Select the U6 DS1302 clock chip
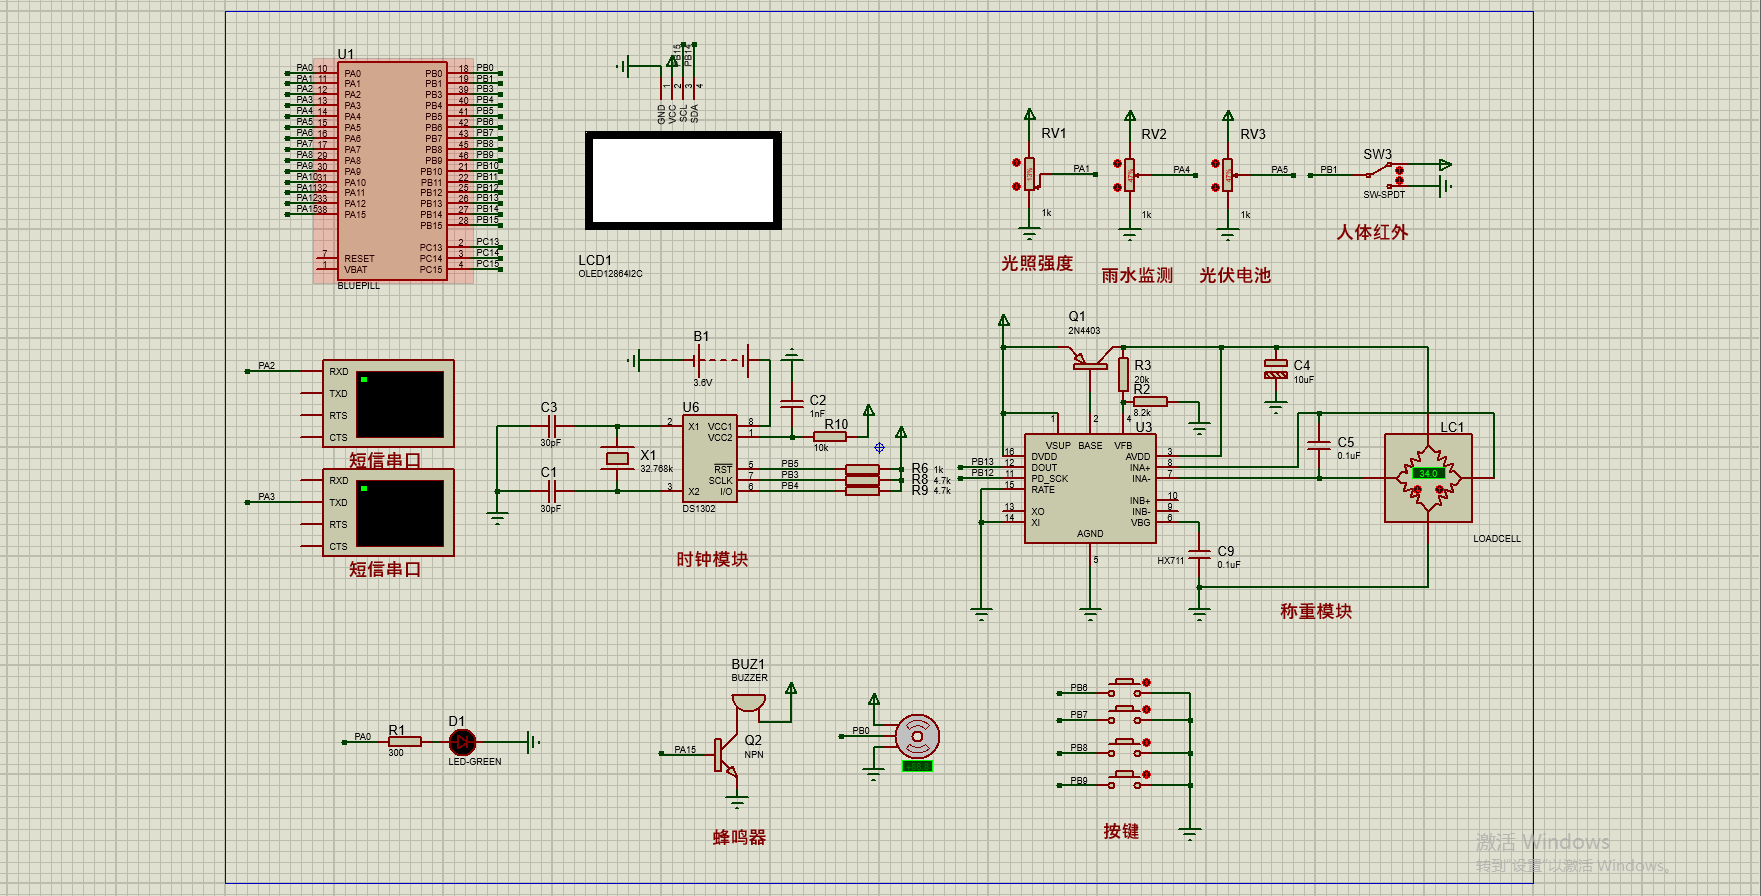 click(x=710, y=459)
